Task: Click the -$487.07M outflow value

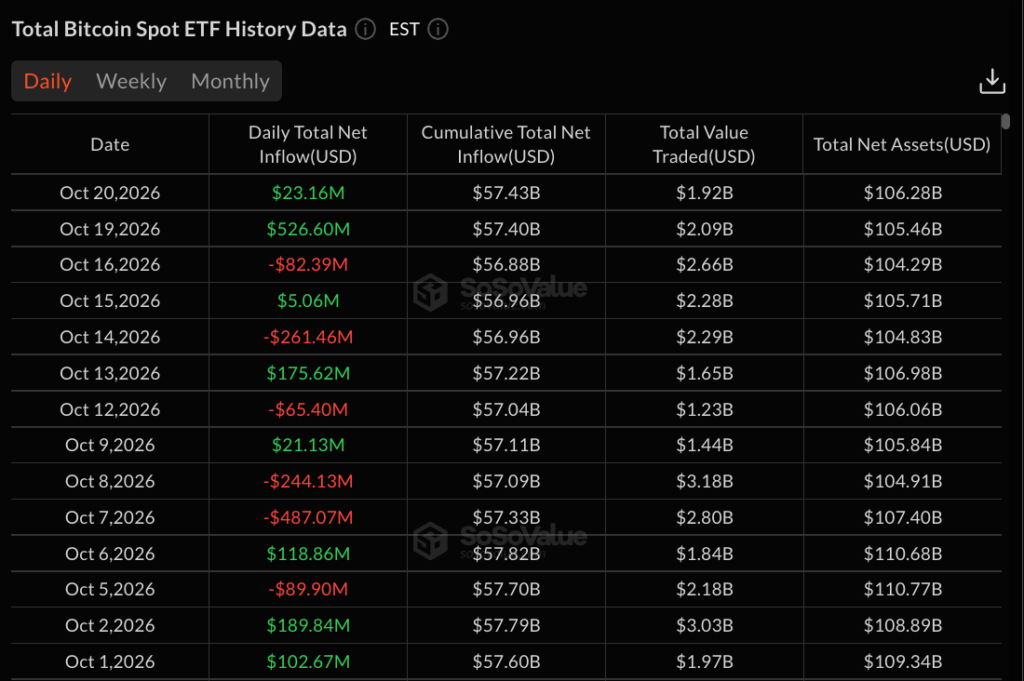Action: pyautogui.click(x=308, y=517)
